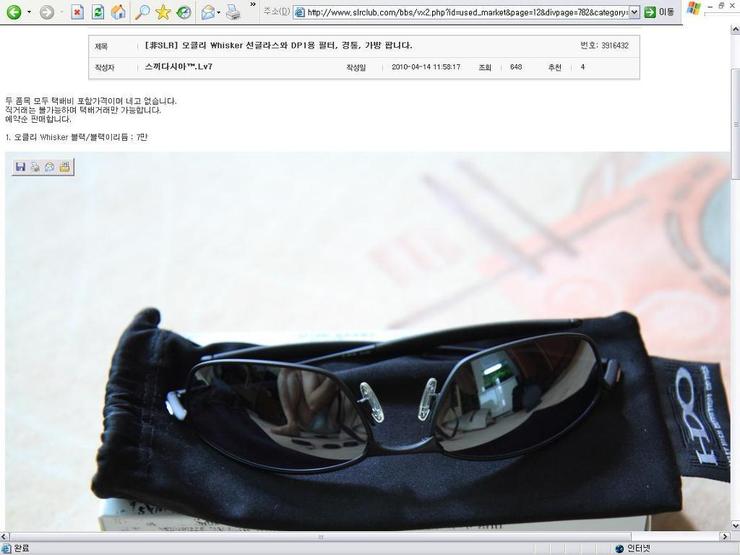740x555 pixels.
Task: Refresh the page with the green arrows icon
Action: (x=98, y=12)
